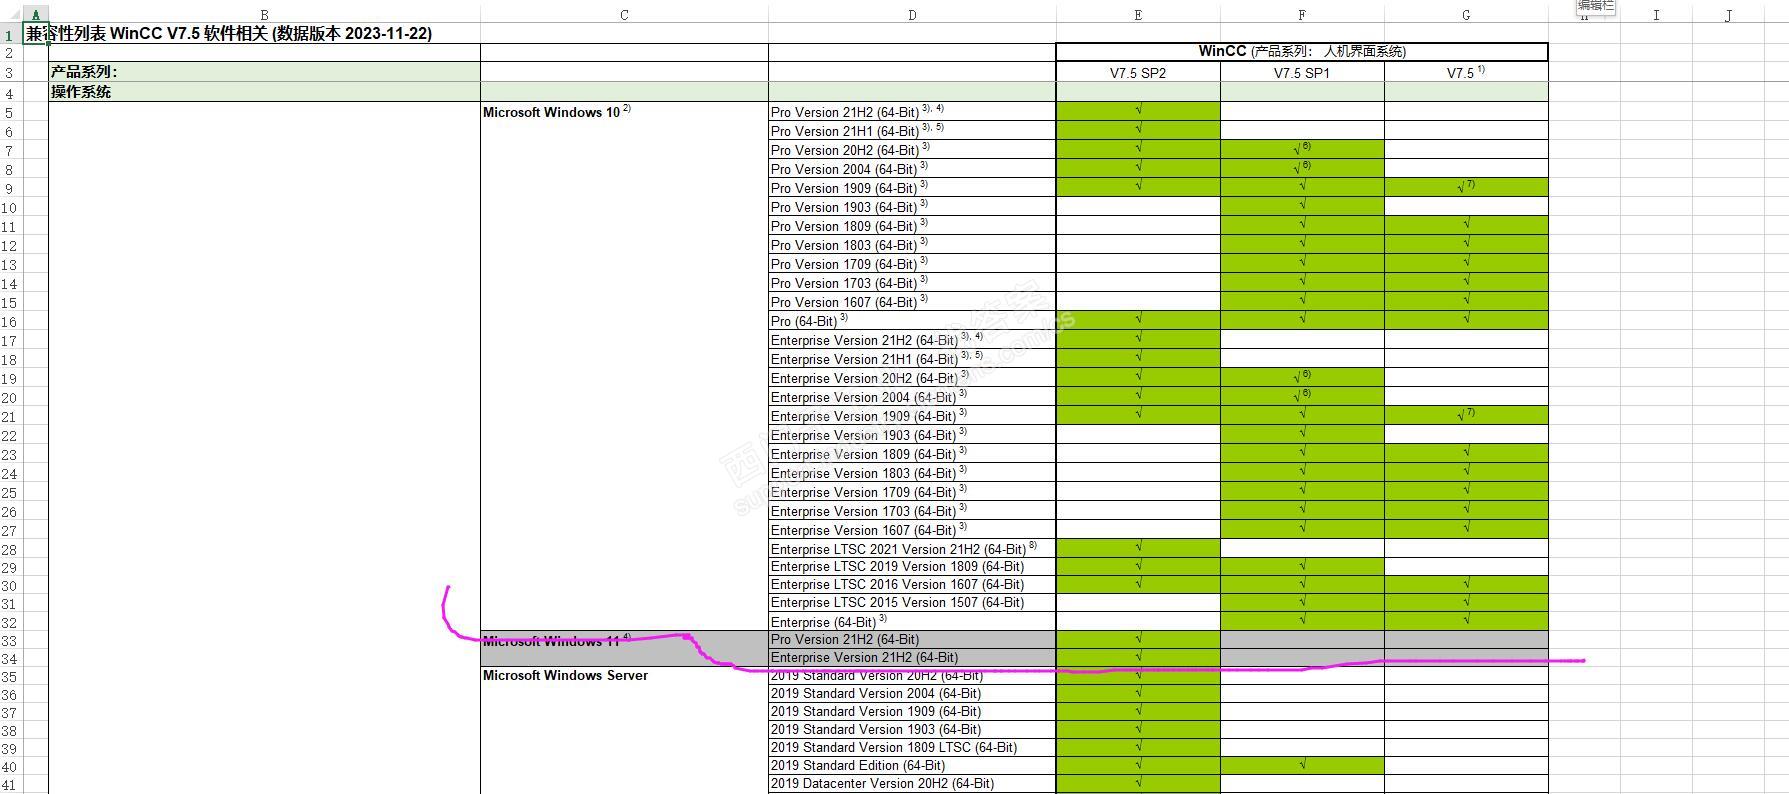Click V7.5 checkmark for Enterprise LTSC 2015
The height and width of the screenshot is (794, 1789).
pyautogui.click(x=1466, y=603)
